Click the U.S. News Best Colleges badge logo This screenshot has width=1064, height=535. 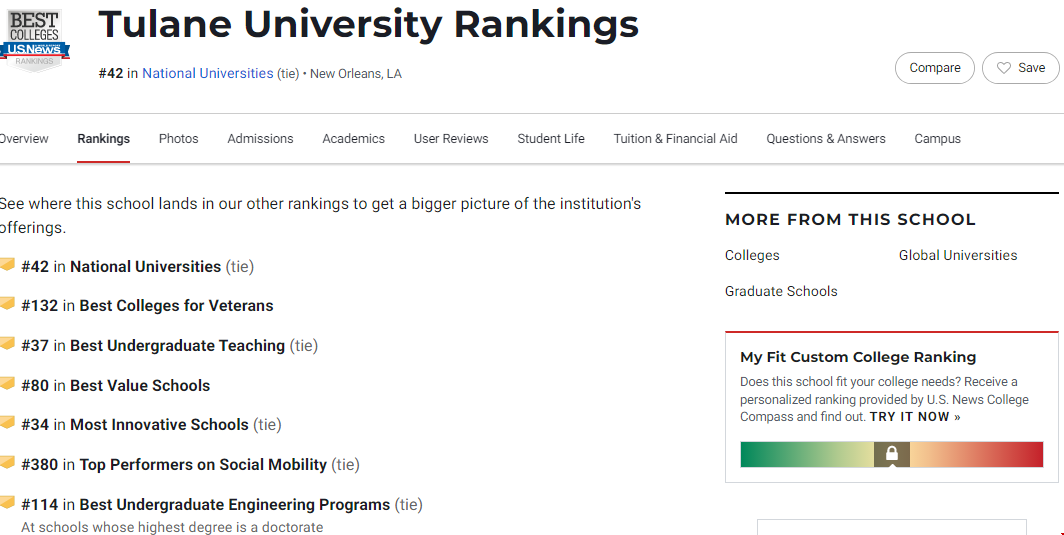35,40
